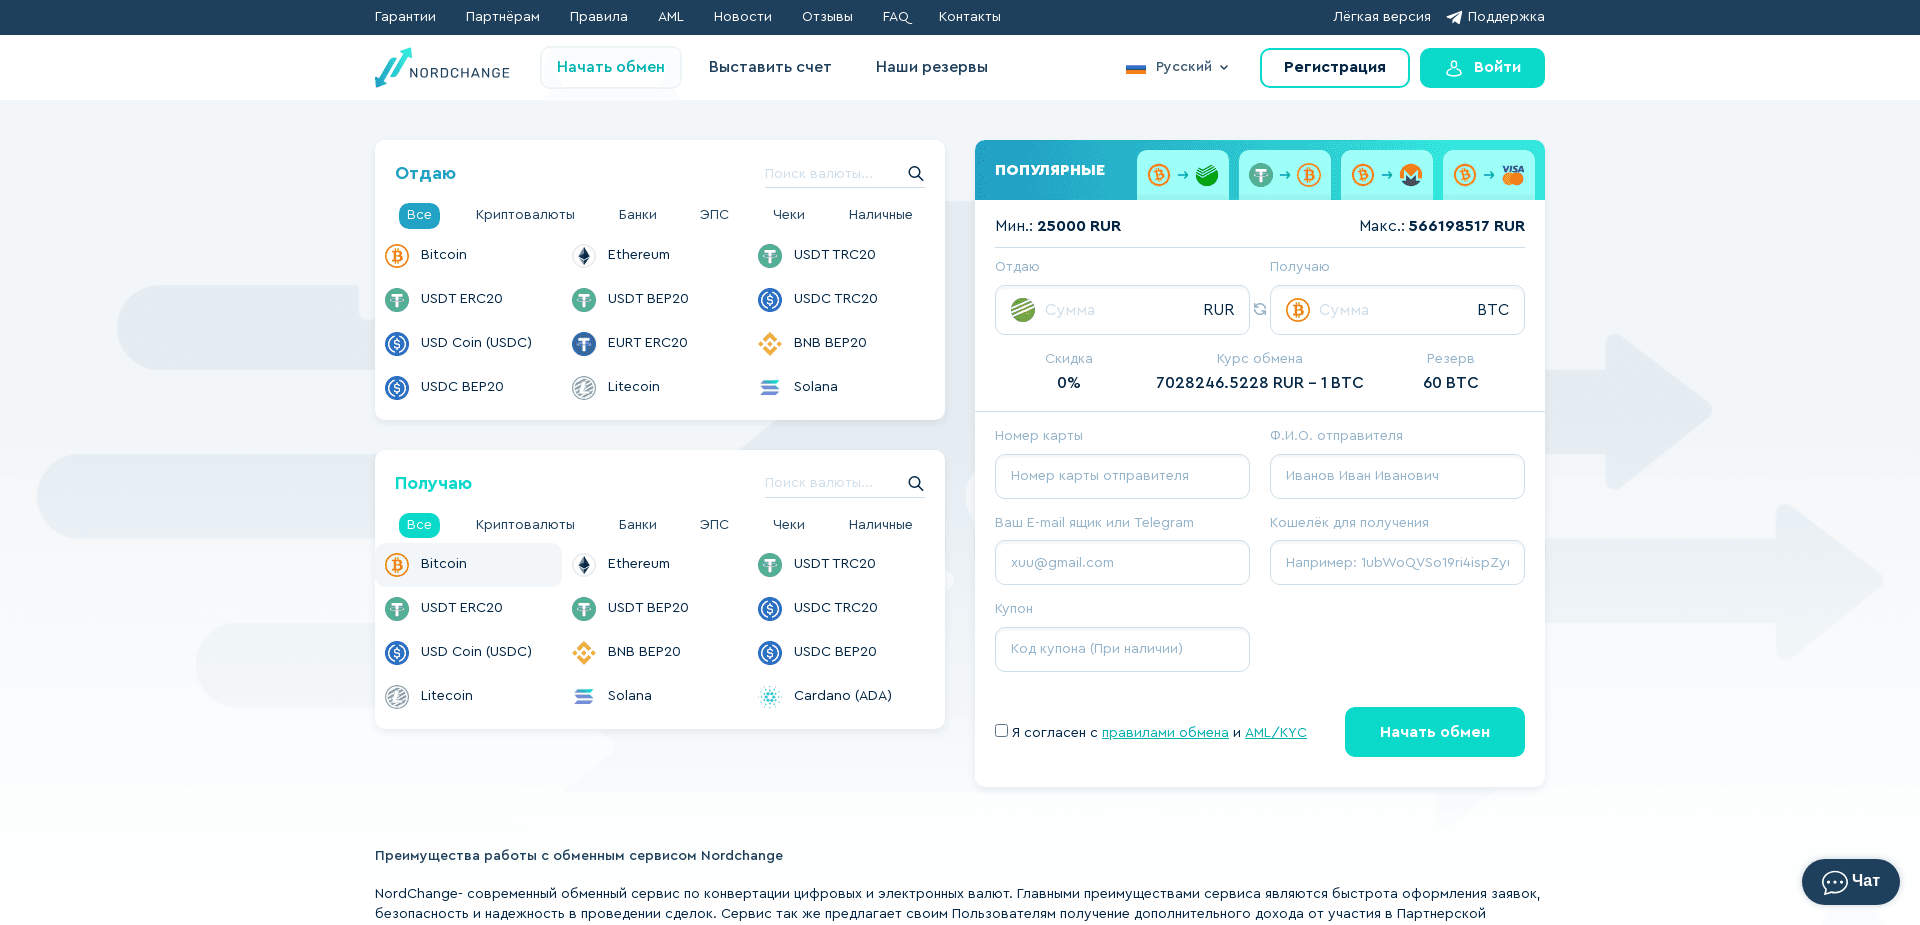Switch to the Криптовалюты filter in Отдаю
Screen dimensions: 1920x925
coord(525,215)
